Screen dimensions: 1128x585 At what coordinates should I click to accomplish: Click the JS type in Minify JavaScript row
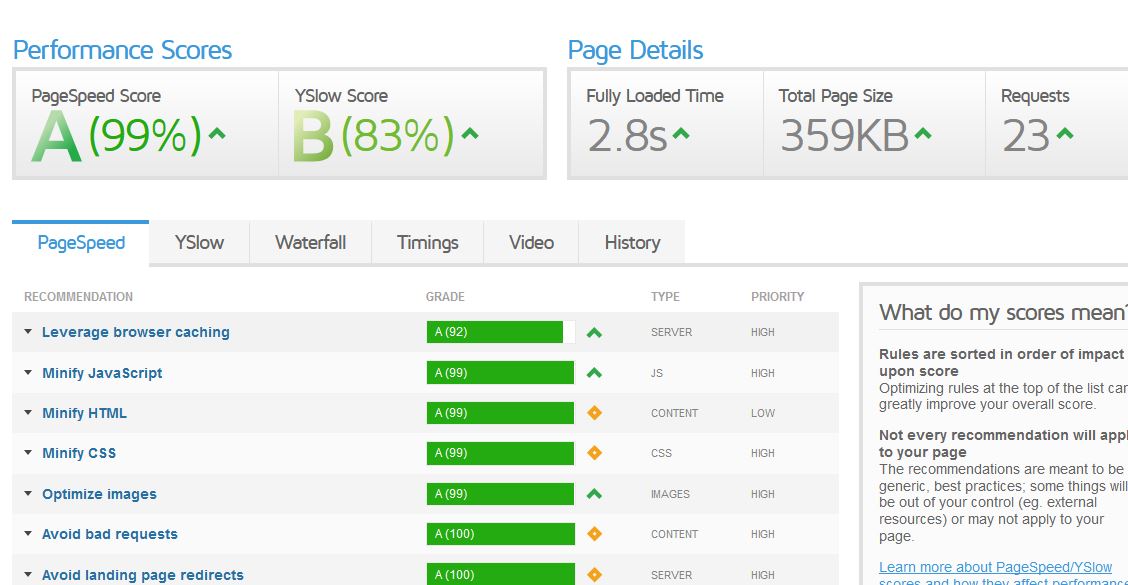[657, 373]
